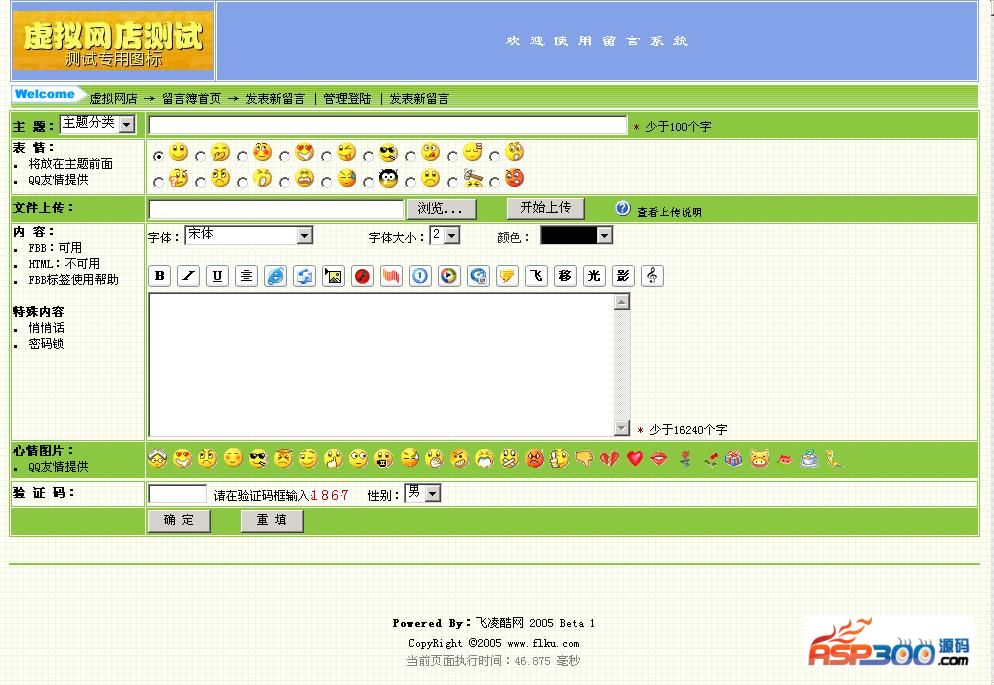Click blue help question mark beside 查看上传说明
The image size is (994, 685).
(623, 208)
